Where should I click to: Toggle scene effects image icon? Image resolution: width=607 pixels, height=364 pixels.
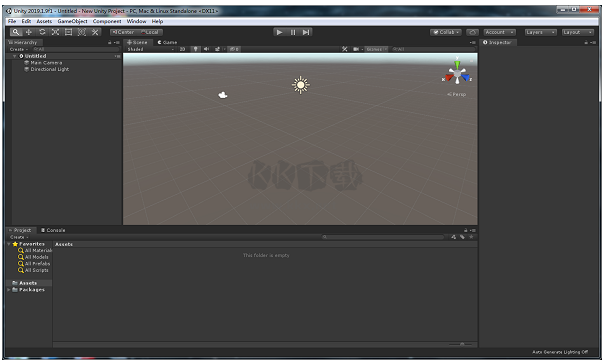pyautogui.click(x=218, y=49)
